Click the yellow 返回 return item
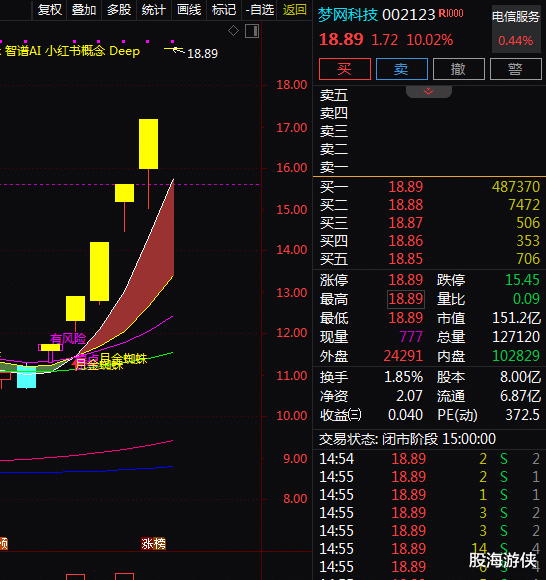Screen dimensions: 546x580 pos(294,10)
